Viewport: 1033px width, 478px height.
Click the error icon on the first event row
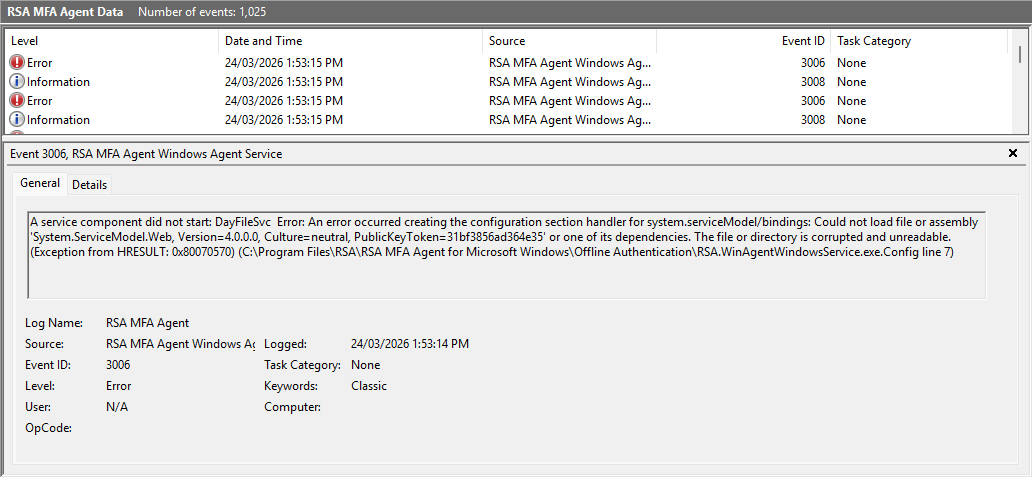[x=17, y=63]
